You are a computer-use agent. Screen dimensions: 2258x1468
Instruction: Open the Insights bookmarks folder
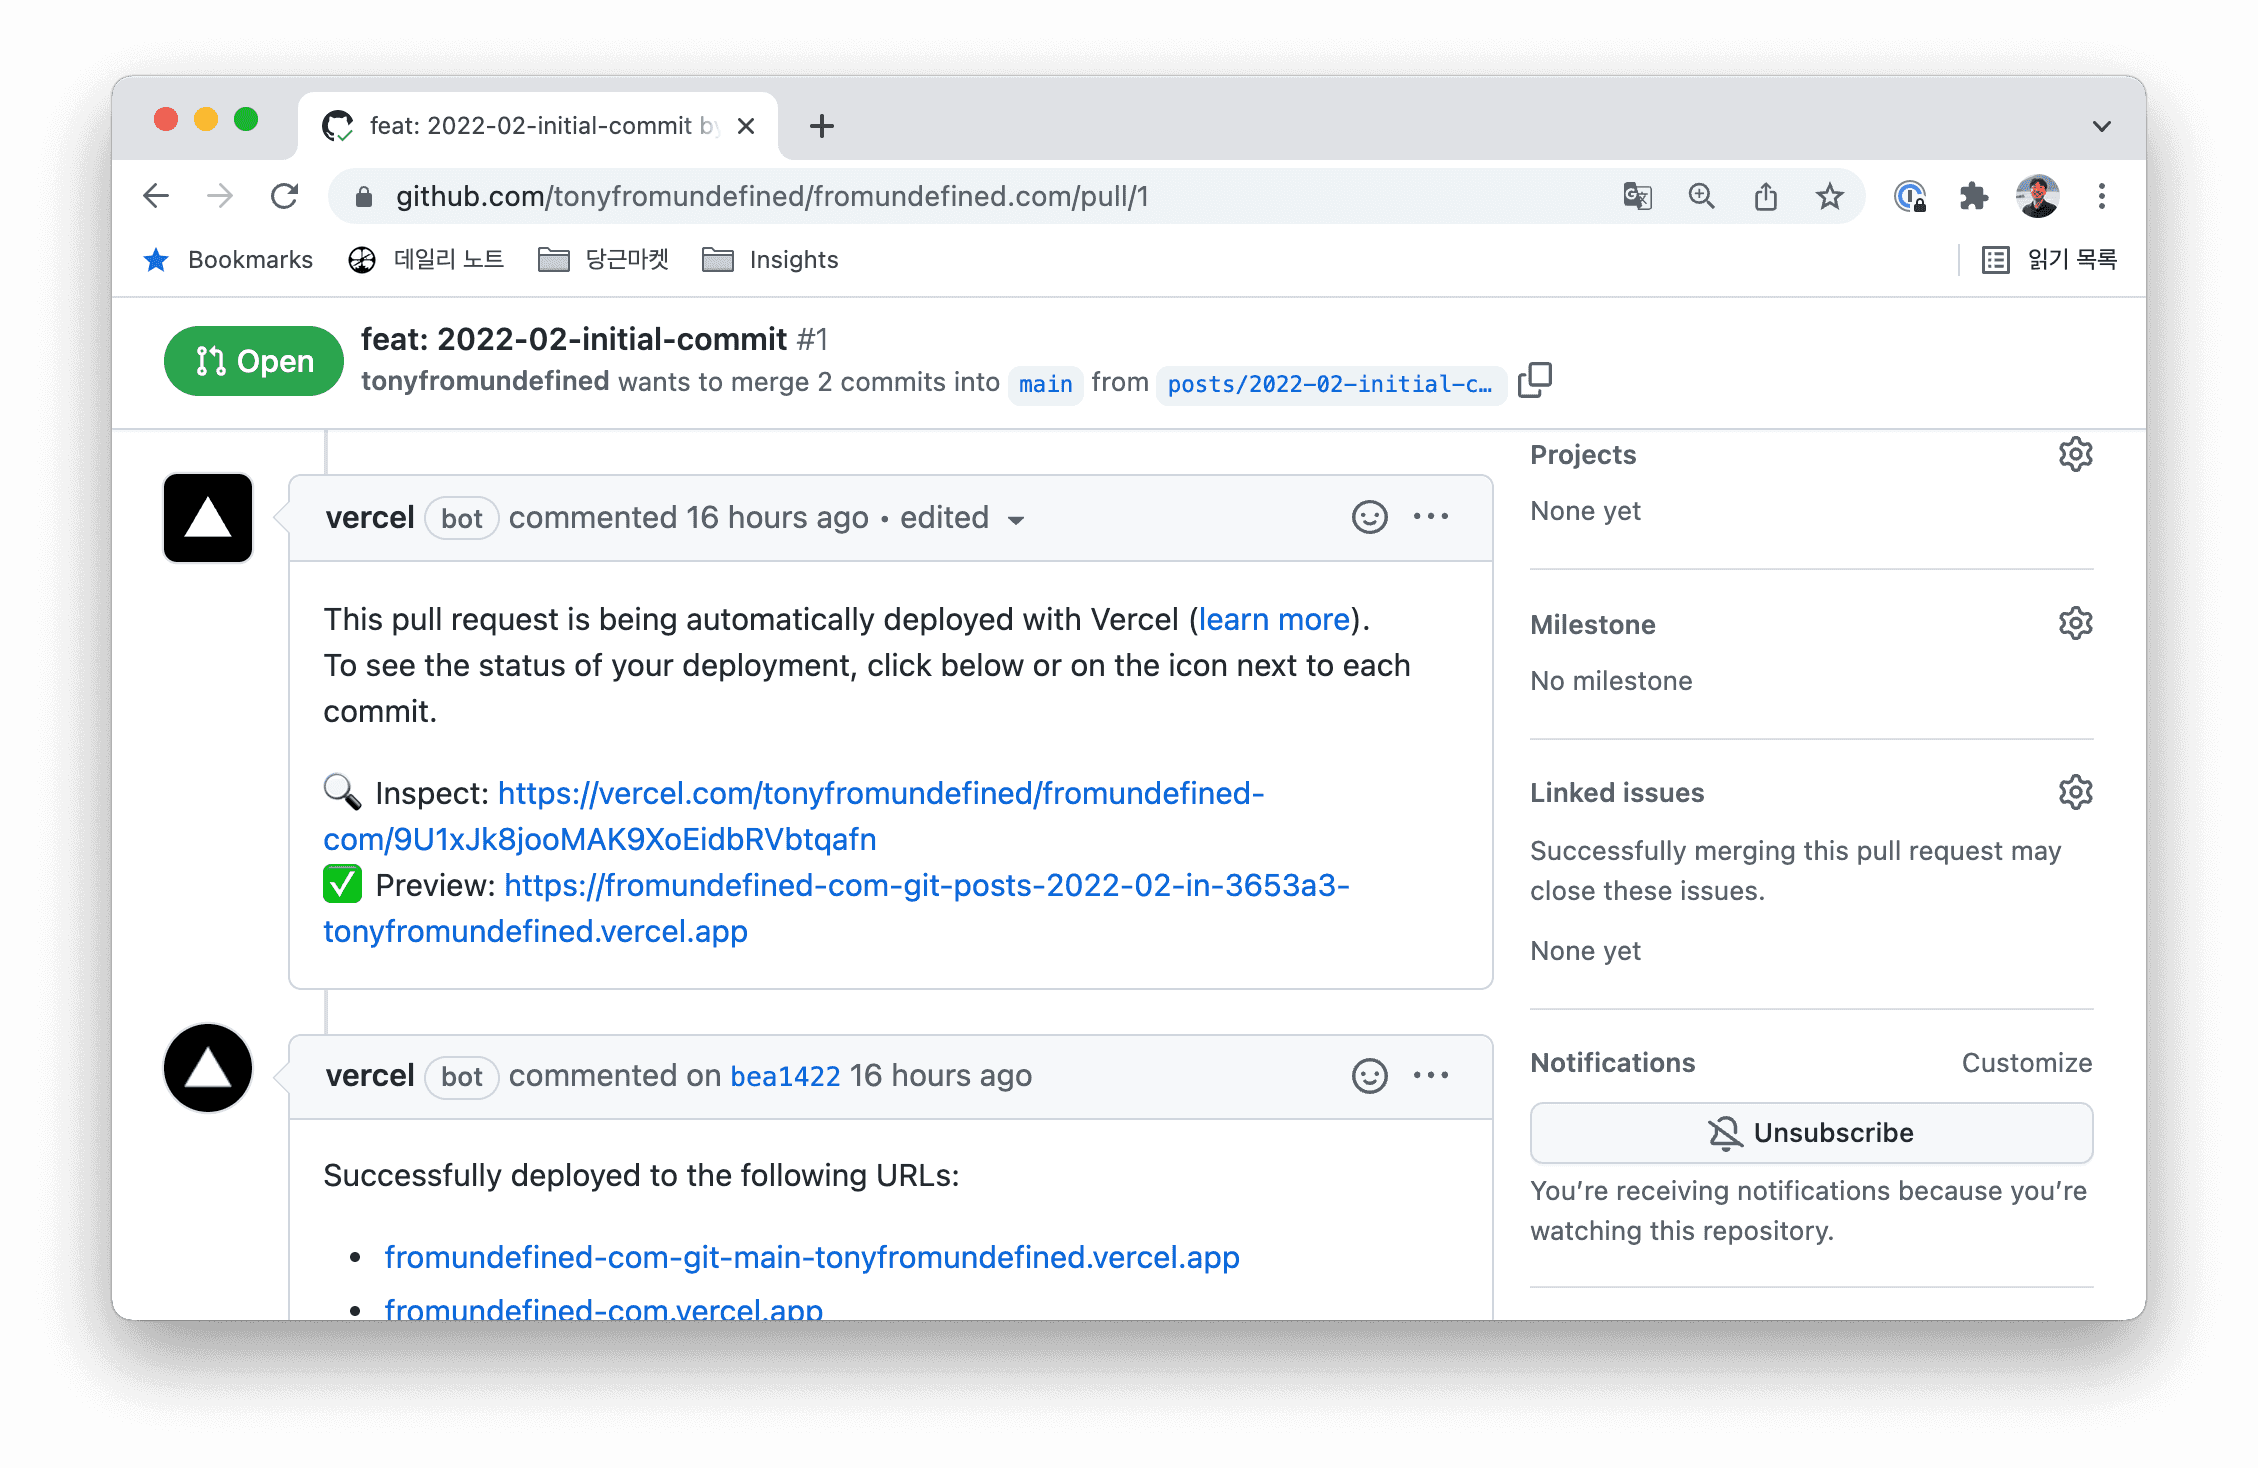coord(770,260)
